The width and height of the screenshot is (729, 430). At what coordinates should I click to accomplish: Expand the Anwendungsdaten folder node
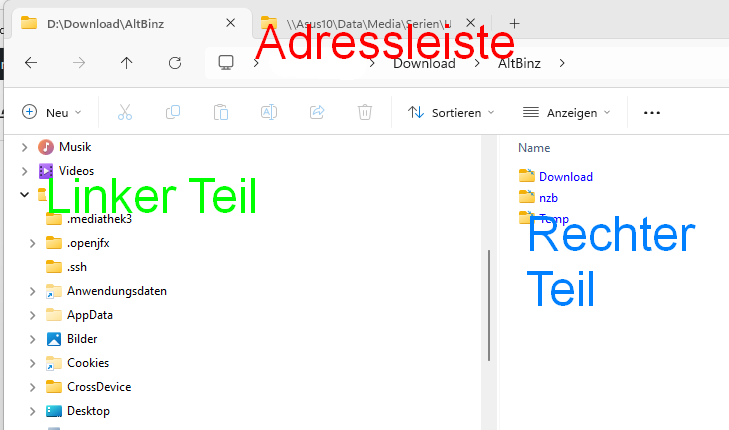pos(32,291)
